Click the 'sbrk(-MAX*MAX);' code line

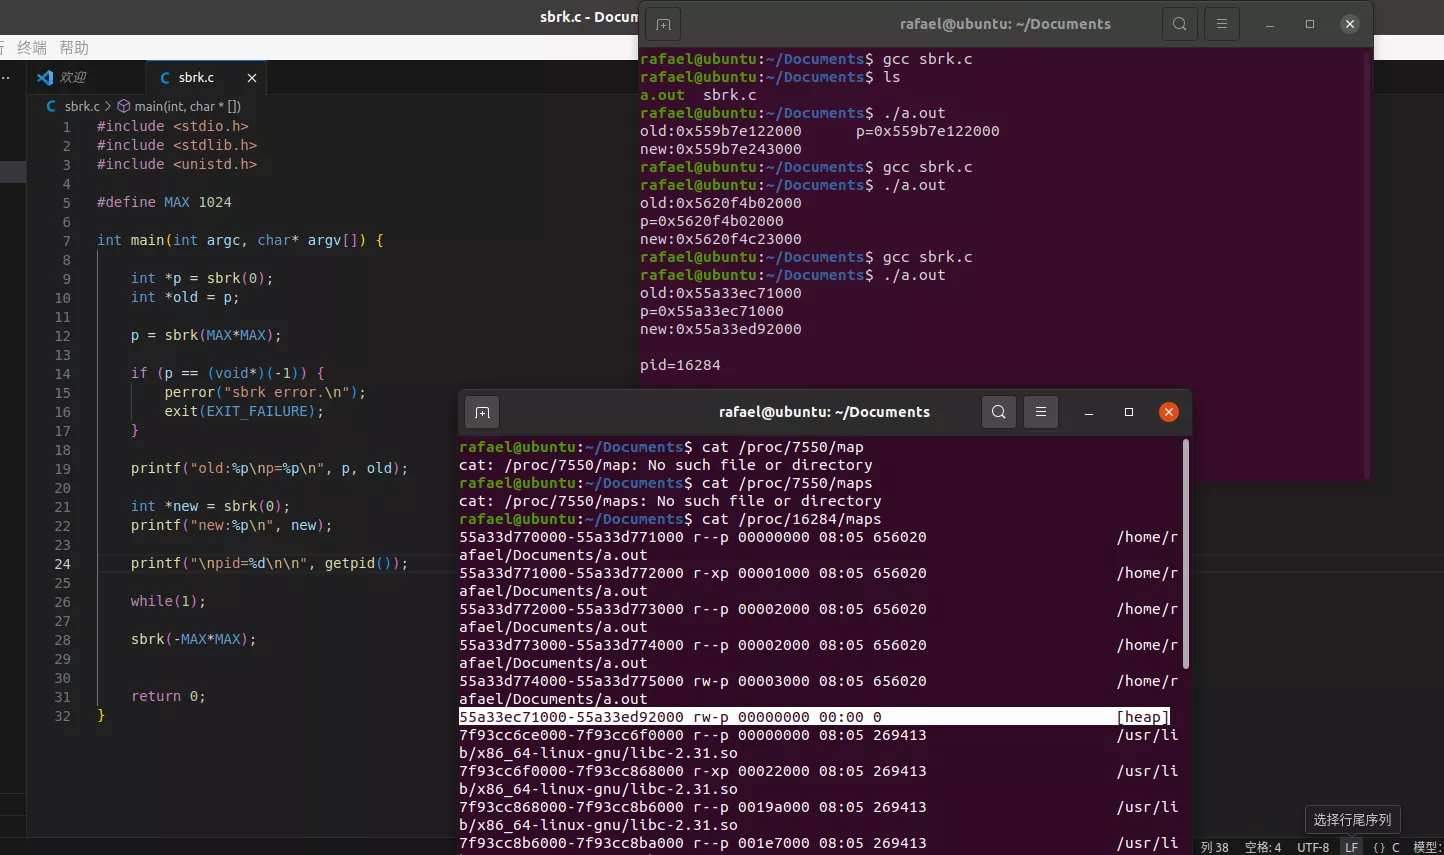click(x=193, y=639)
